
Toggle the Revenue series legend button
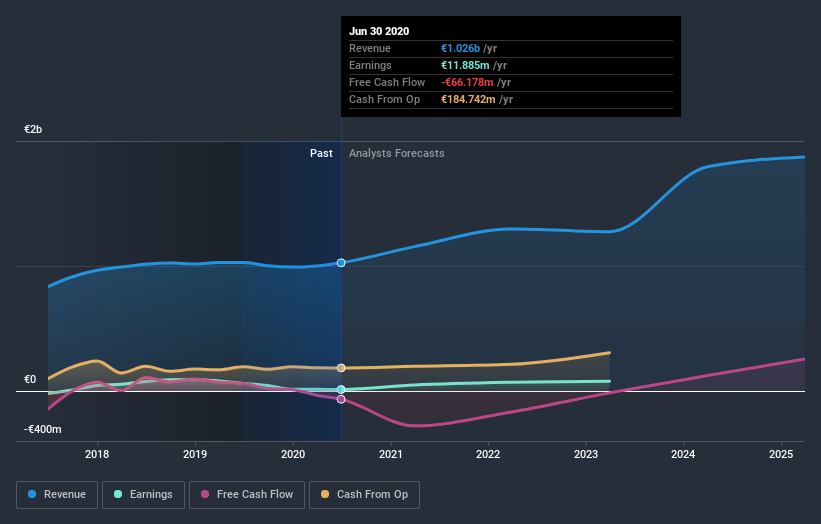click(x=57, y=495)
